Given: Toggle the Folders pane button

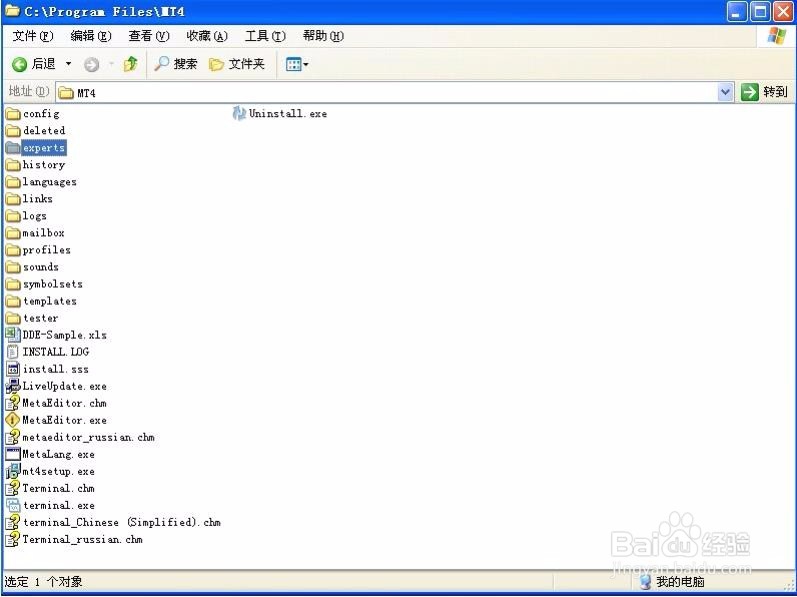Looking at the screenshot, I should 237,64.
